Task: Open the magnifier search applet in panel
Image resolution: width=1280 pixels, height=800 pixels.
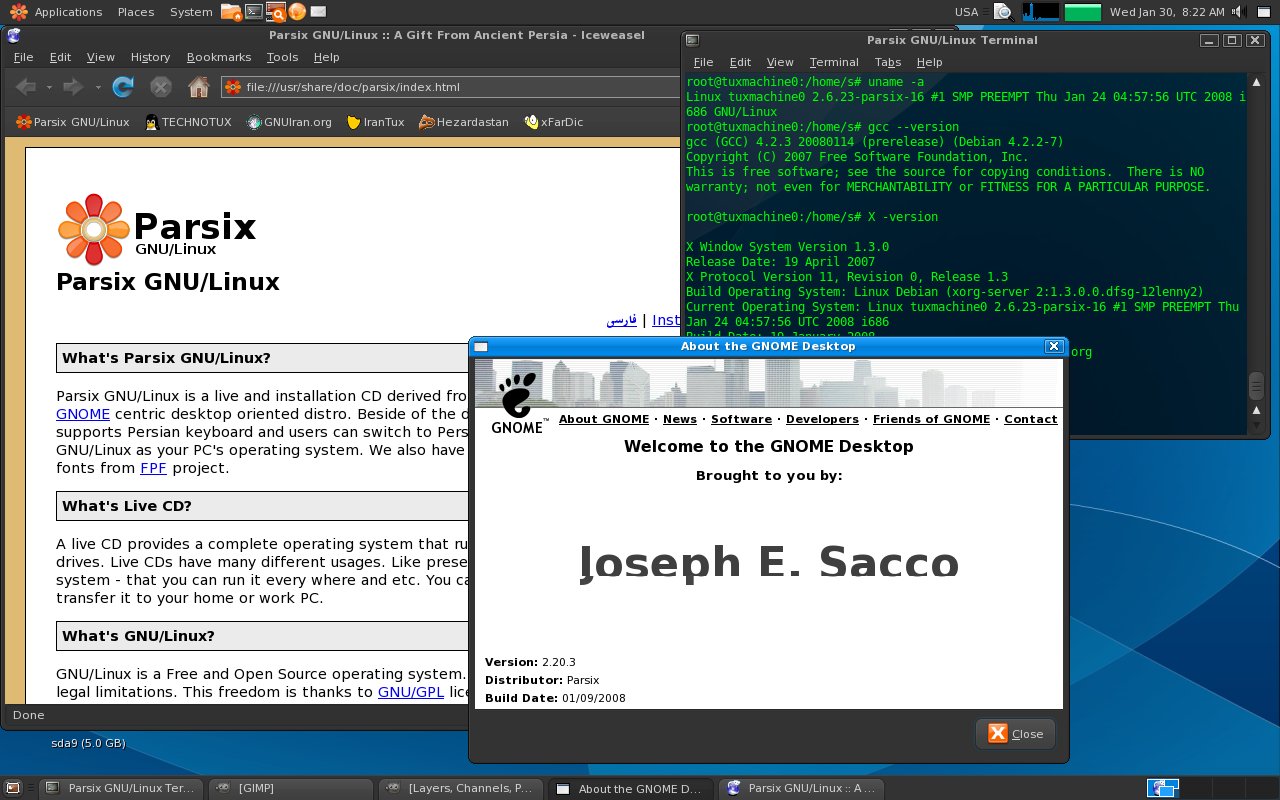Action: click(x=1004, y=12)
